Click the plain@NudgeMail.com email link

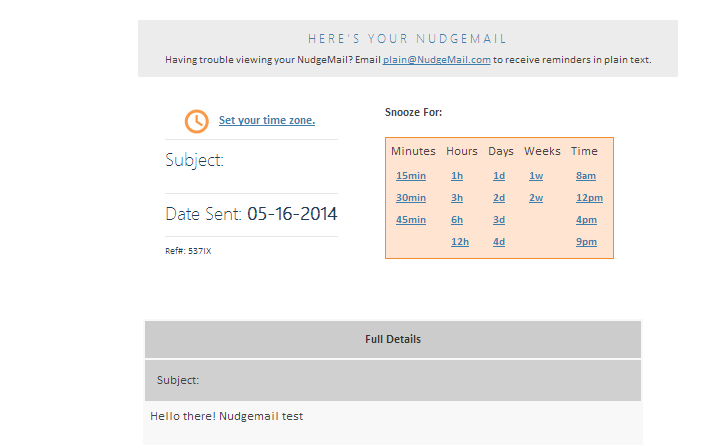[x=436, y=60]
